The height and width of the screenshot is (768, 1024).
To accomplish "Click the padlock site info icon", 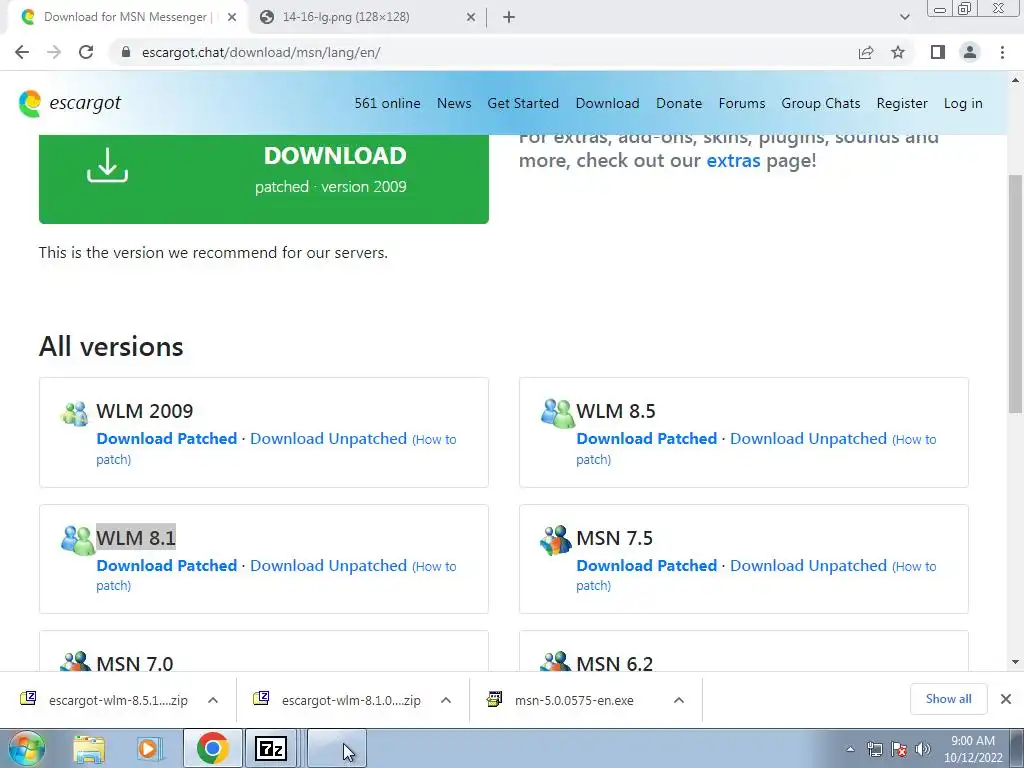I will (126, 52).
